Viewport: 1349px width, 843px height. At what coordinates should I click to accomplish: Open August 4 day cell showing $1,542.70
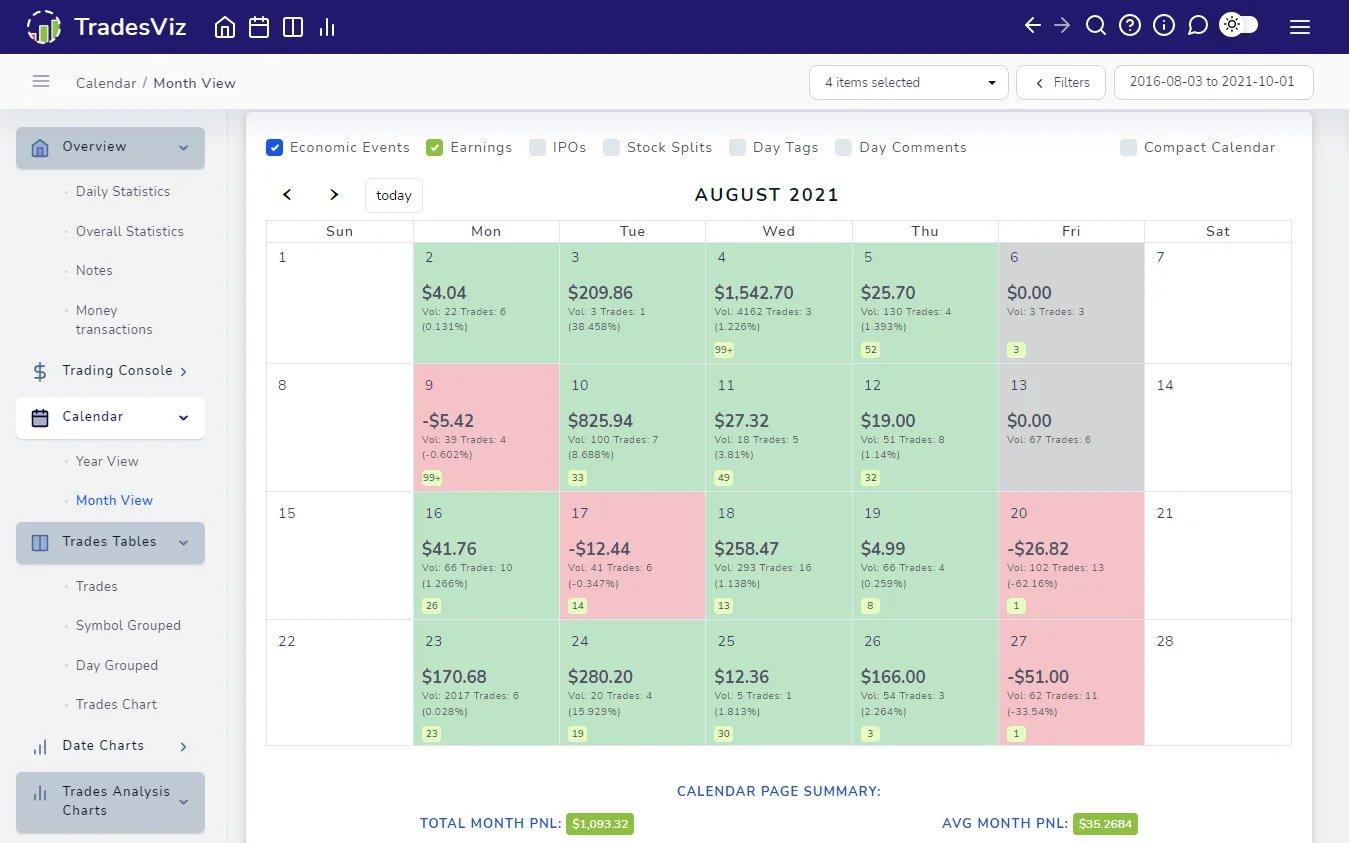(779, 303)
